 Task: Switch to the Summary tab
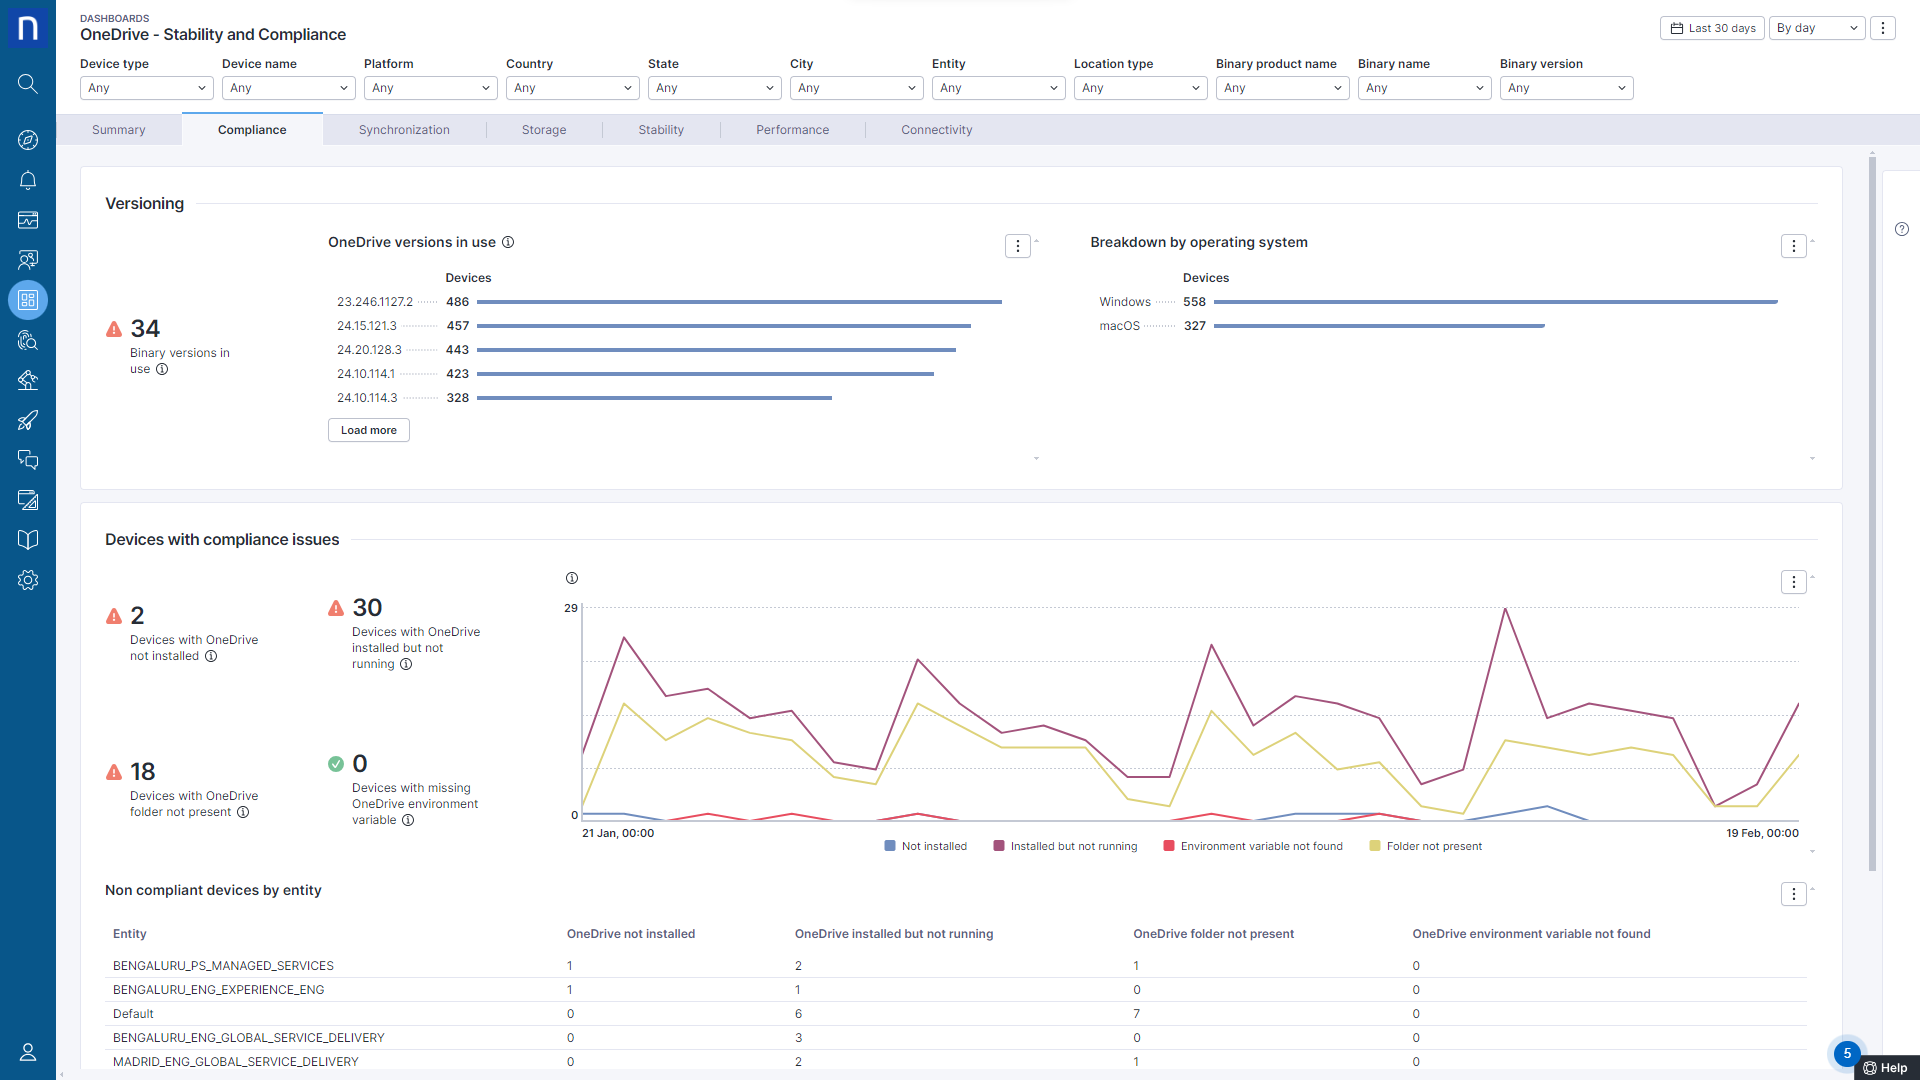coord(119,130)
